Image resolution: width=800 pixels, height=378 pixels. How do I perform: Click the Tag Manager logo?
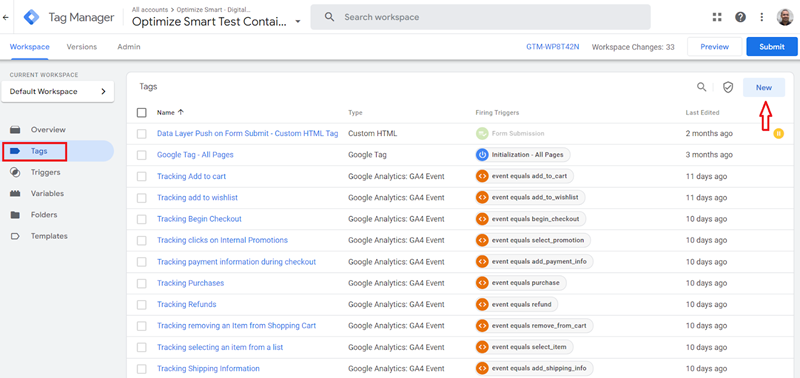coord(32,17)
